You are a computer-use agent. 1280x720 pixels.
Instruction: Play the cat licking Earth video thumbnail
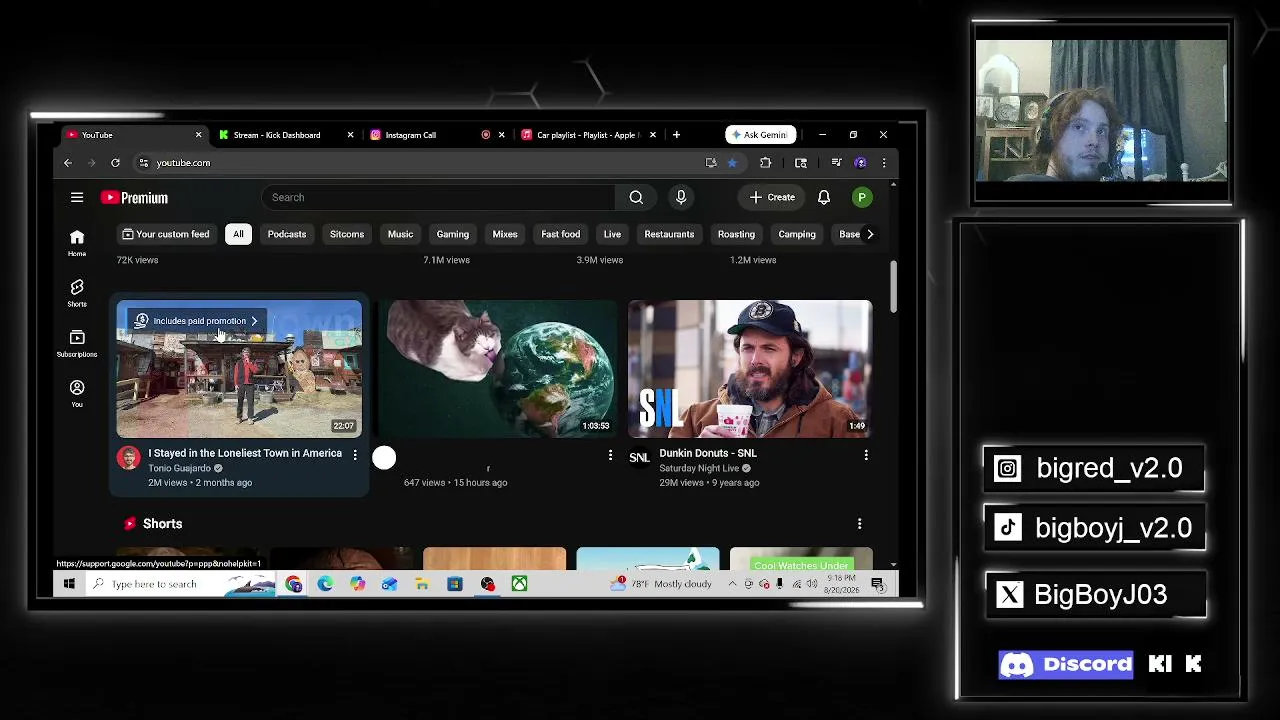point(495,369)
